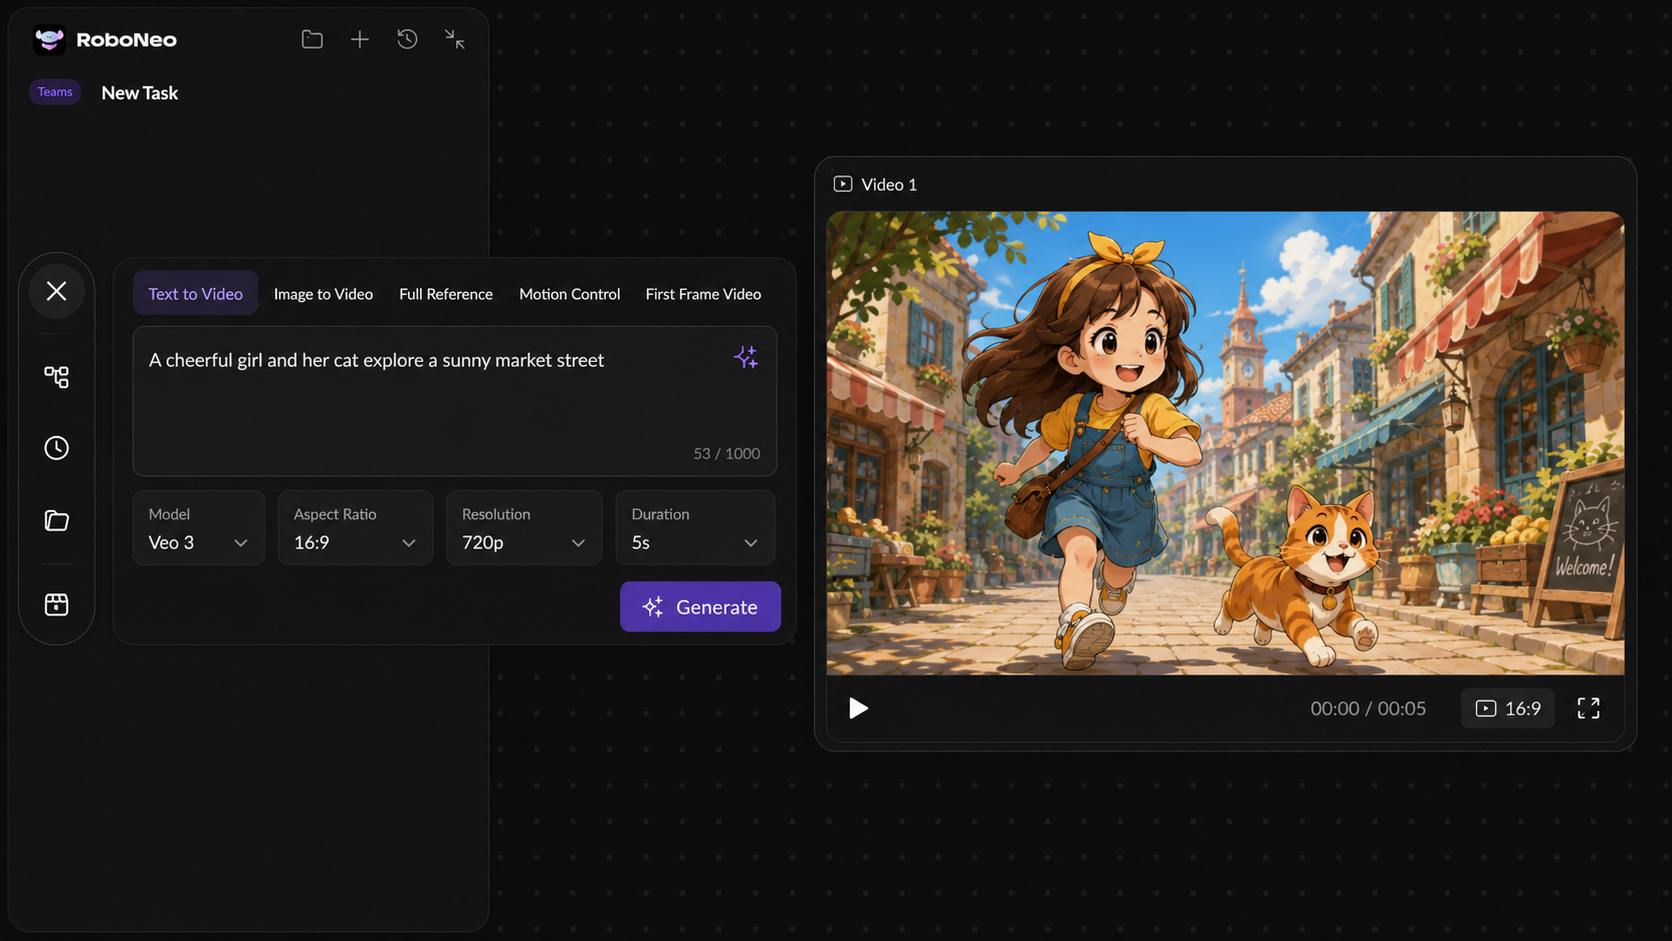The height and width of the screenshot is (941, 1672).
Task: Click the 00:00 / 00:05 time readout
Action: tap(1368, 708)
